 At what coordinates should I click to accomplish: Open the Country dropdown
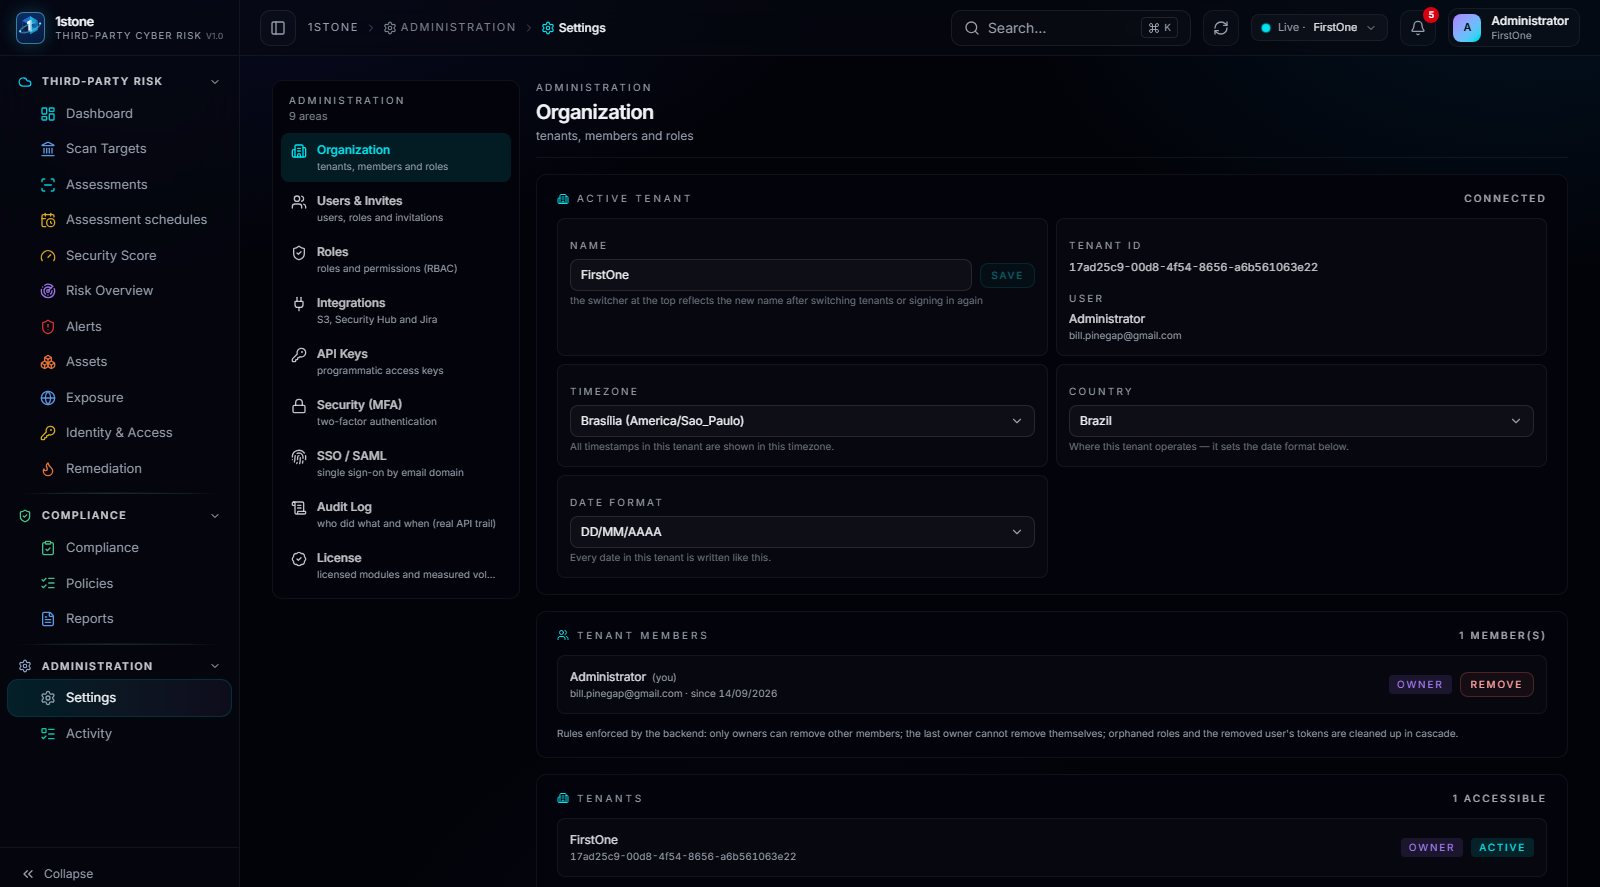coord(1301,421)
